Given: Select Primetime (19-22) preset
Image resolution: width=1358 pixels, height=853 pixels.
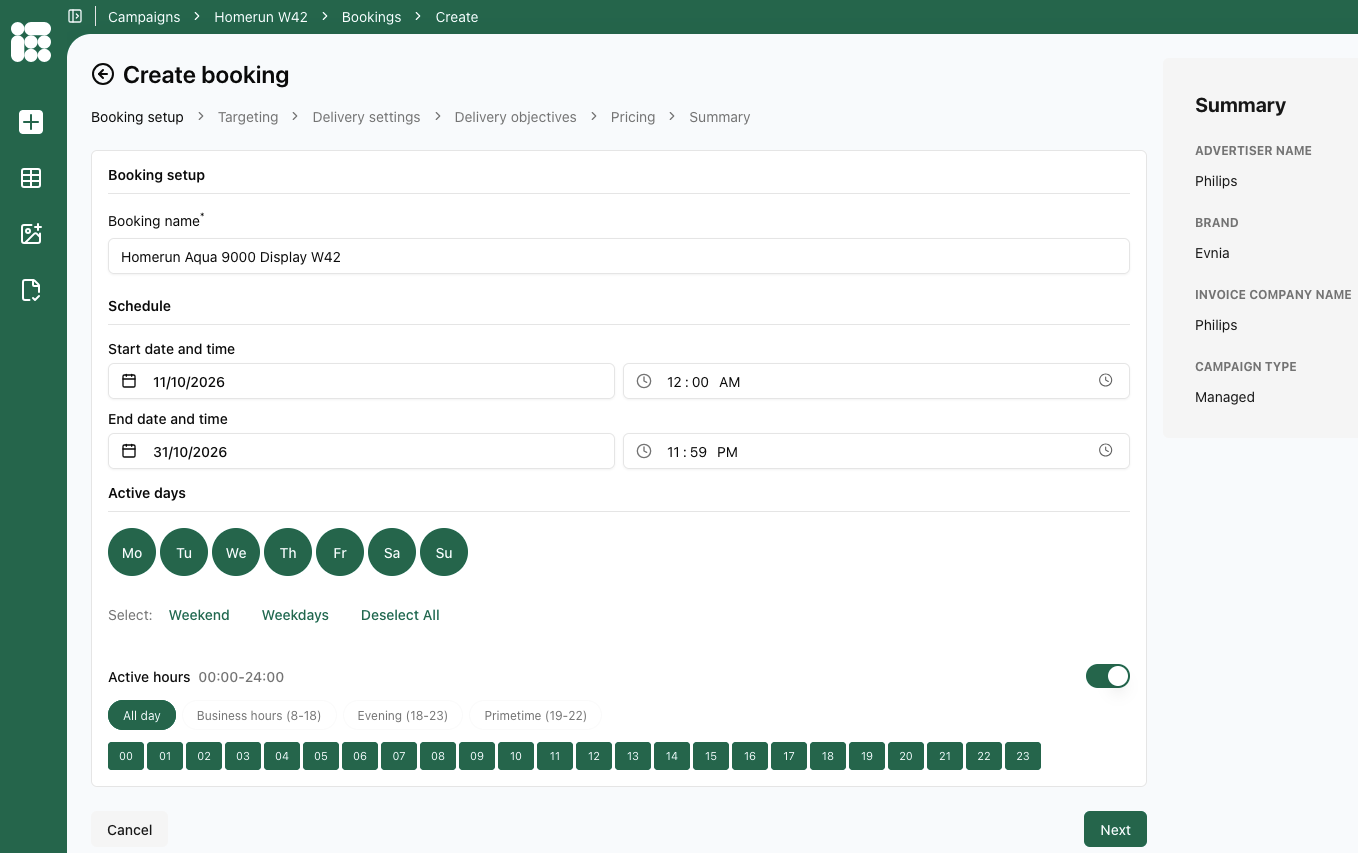Looking at the screenshot, I should click(x=535, y=715).
